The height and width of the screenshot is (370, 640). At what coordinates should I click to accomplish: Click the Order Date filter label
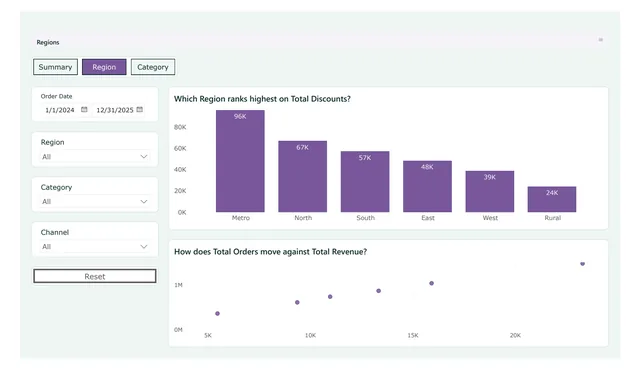[x=56, y=96]
